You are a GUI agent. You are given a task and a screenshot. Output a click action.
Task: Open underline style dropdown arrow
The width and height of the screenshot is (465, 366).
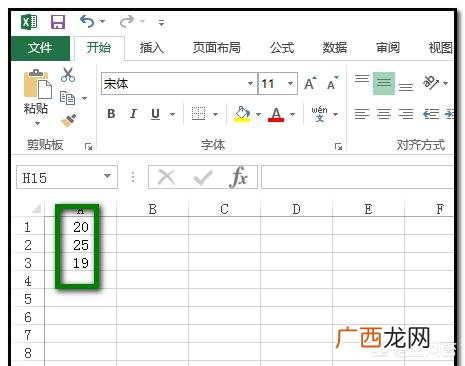172,114
